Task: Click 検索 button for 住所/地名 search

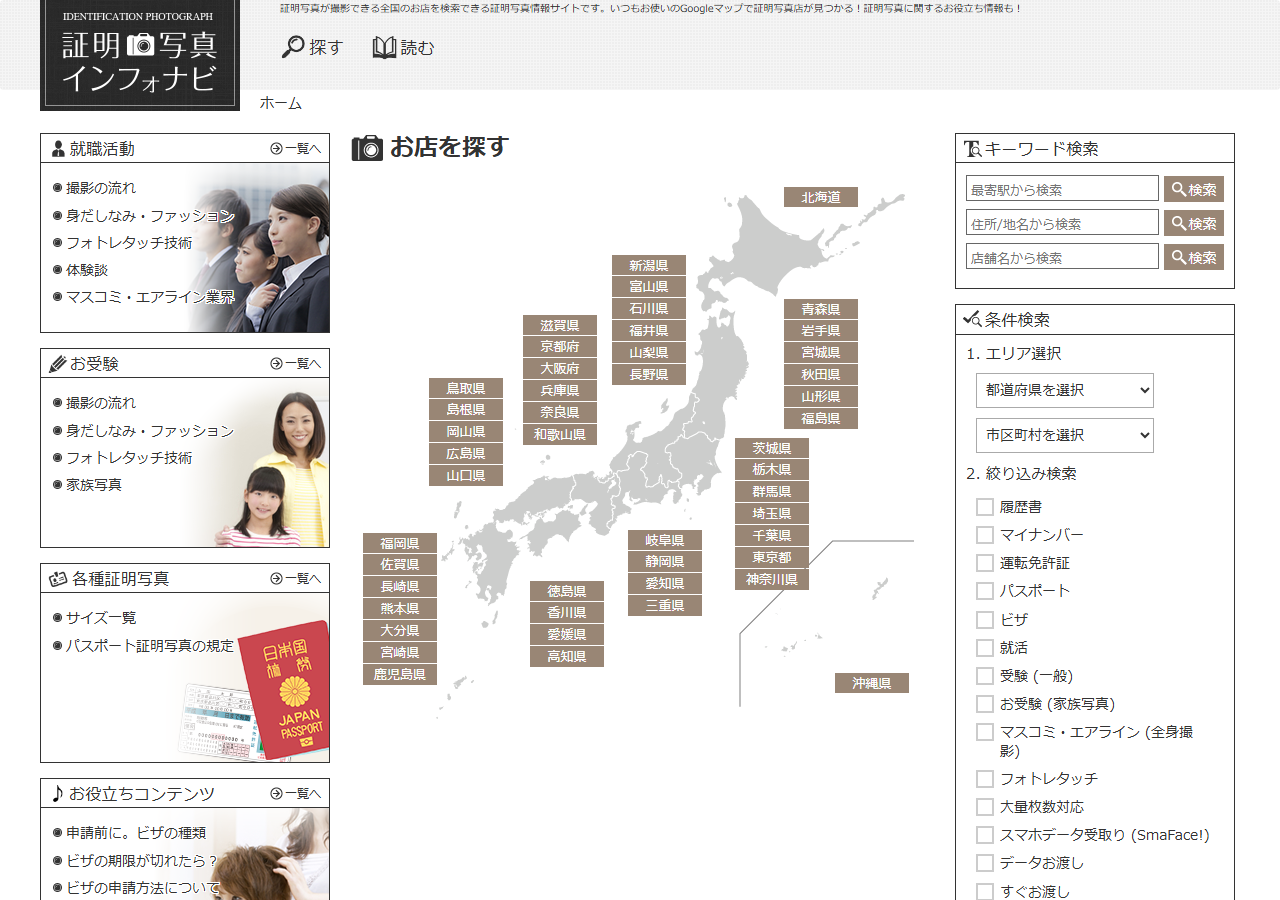Action: 1194,223
